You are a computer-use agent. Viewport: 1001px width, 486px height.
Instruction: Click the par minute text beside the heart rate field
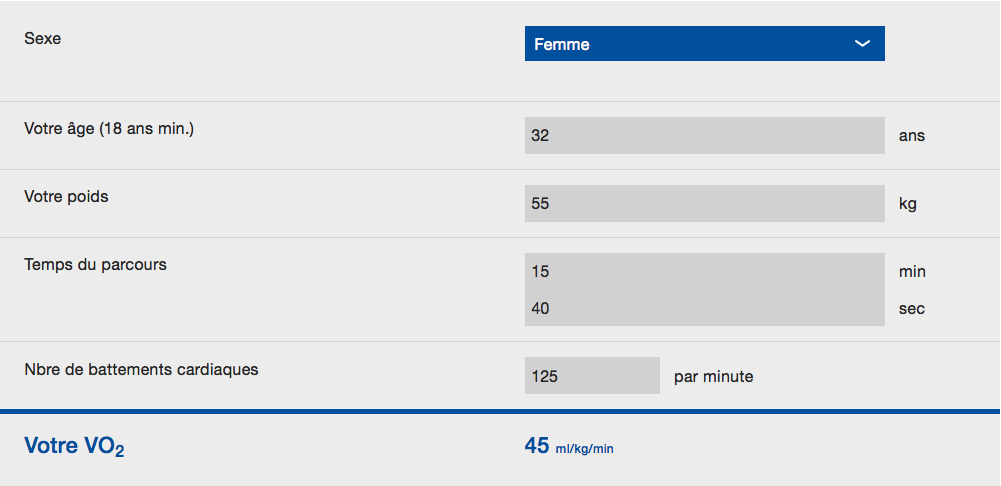(x=714, y=377)
